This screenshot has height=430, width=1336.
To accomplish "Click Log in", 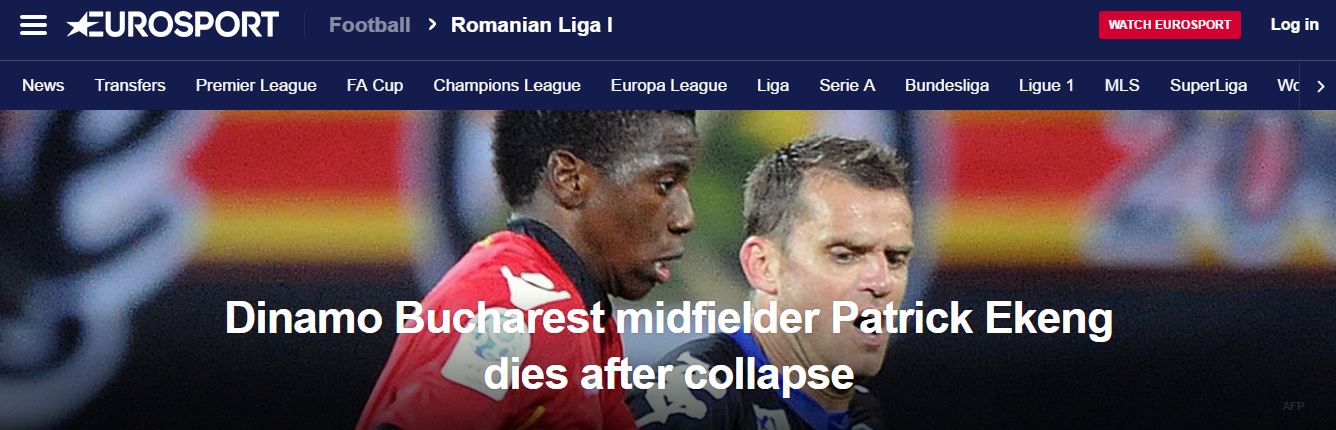I will coord(1295,25).
